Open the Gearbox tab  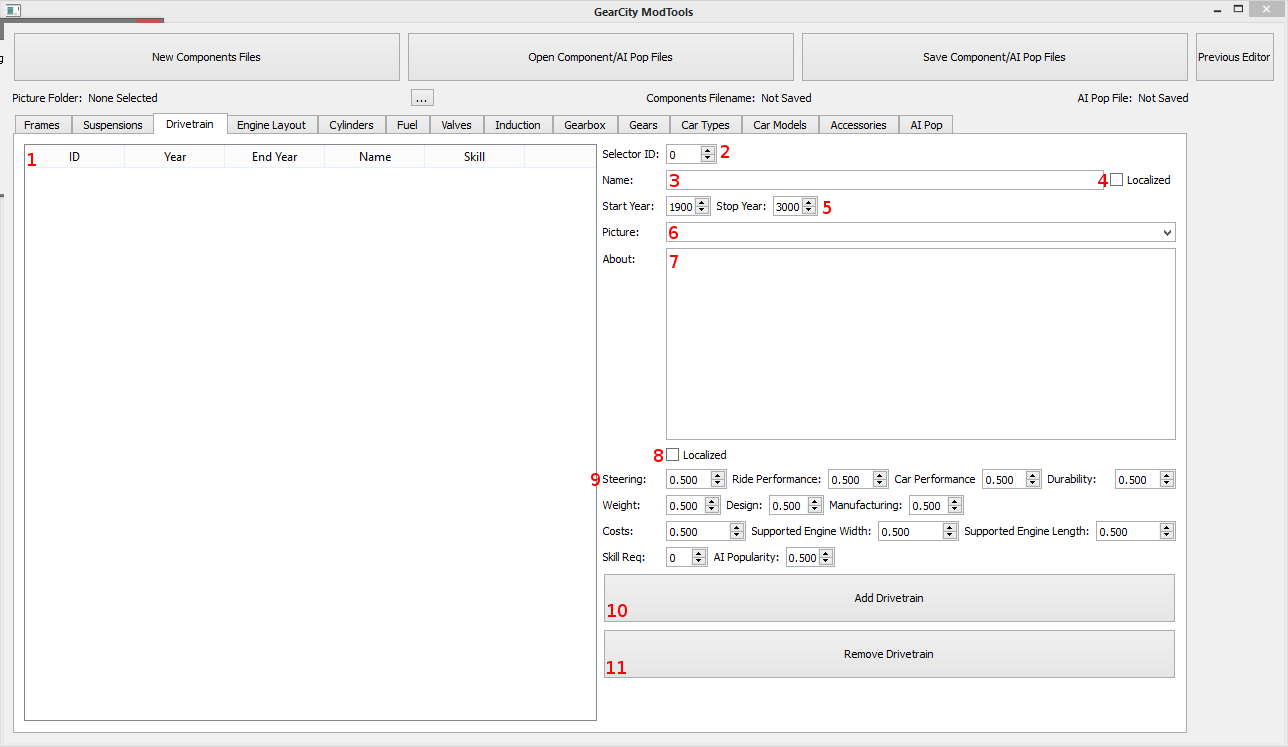coord(584,125)
